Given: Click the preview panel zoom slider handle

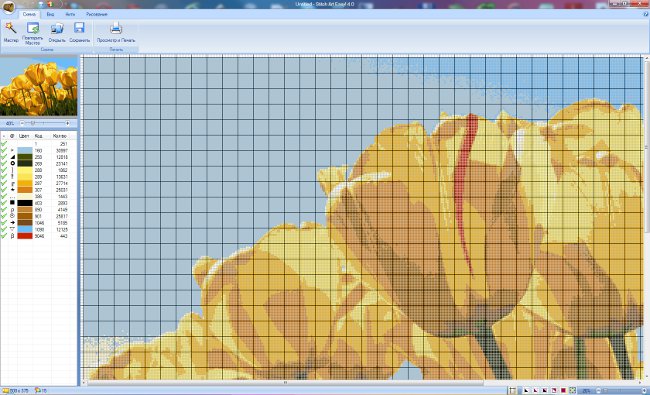Looking at the screenshot, I should (x=33, y=124).
